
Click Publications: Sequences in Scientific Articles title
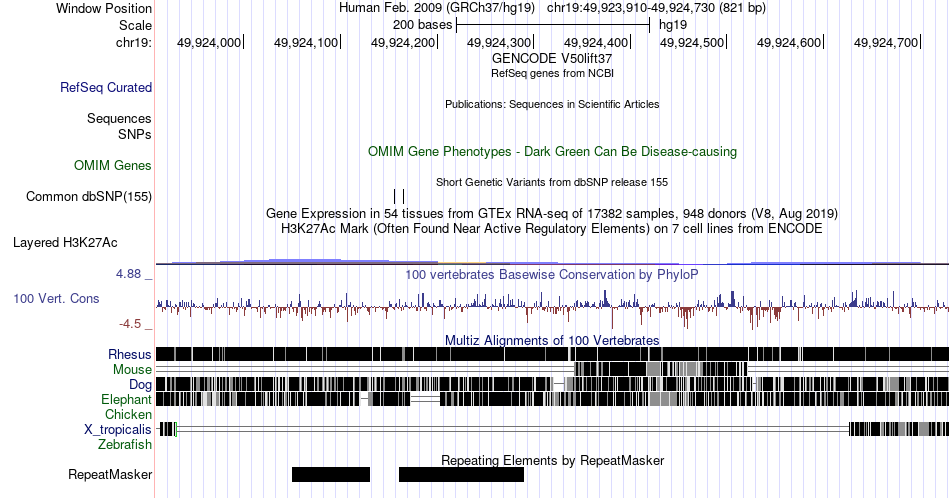coord(552,104)
